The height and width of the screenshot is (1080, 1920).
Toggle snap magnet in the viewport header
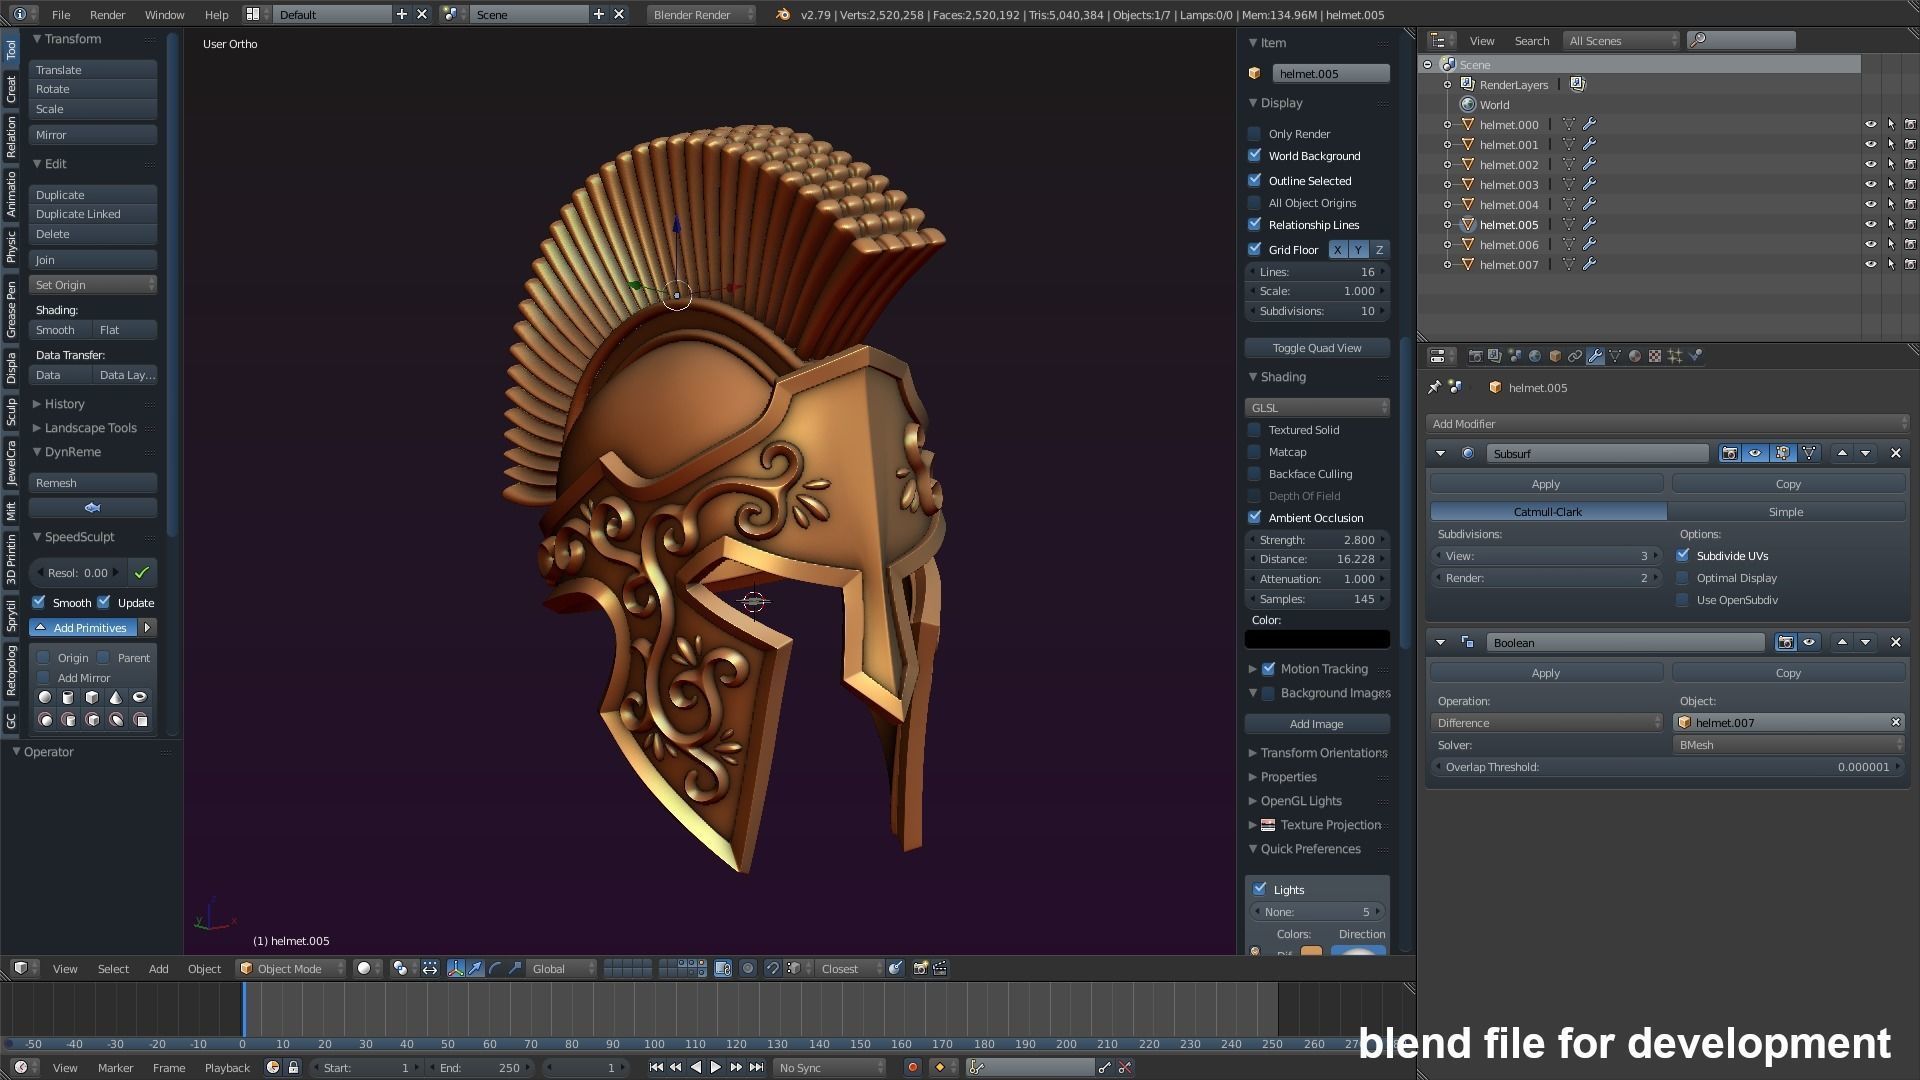point(772,968)
